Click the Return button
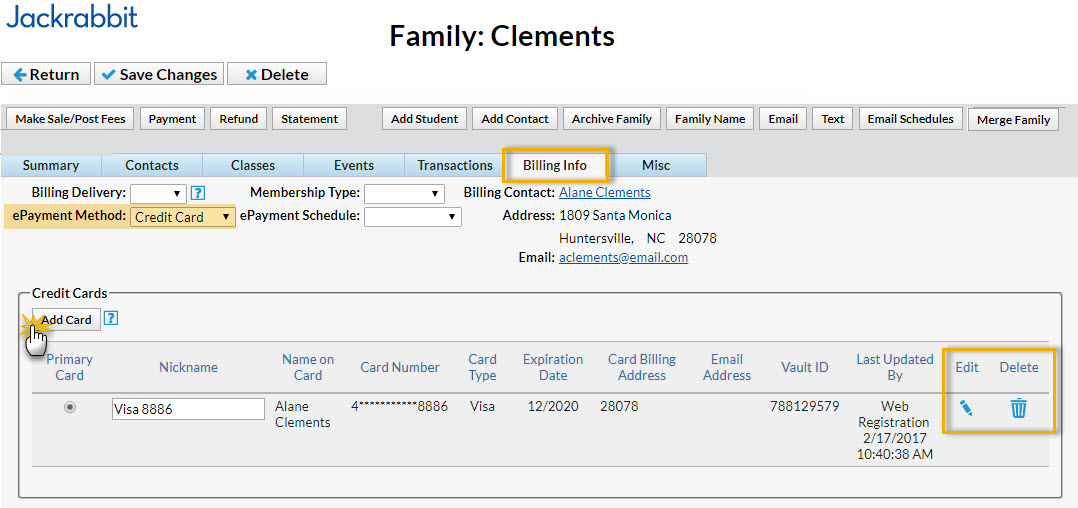The width and height of the screenshot is (1078, 508). coord(46,74)
